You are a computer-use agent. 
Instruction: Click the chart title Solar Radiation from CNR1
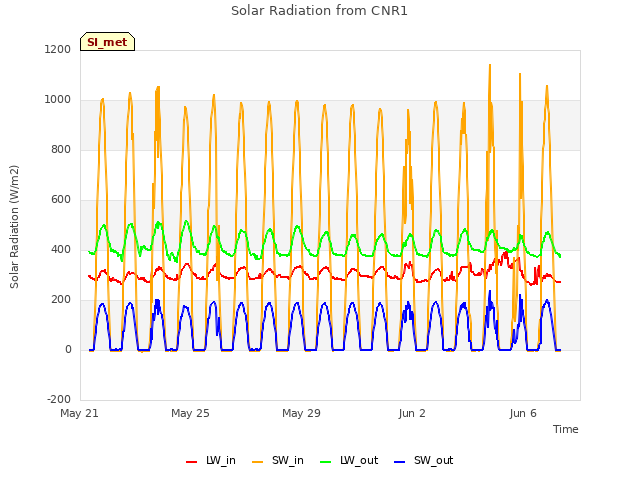[319, 11]
